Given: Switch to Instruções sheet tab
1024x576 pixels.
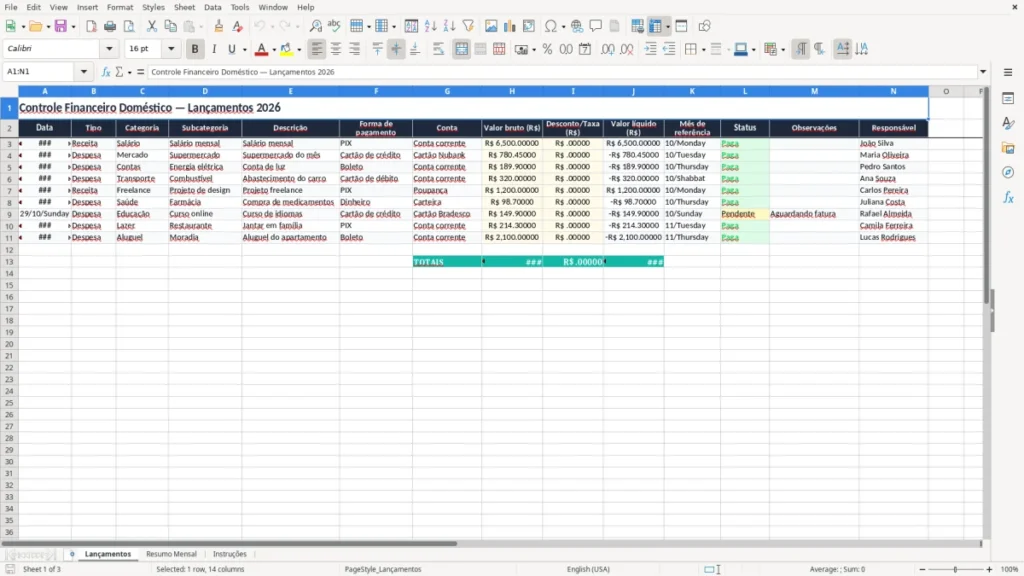Looking at the screenshot, I should tap(229, 554).
